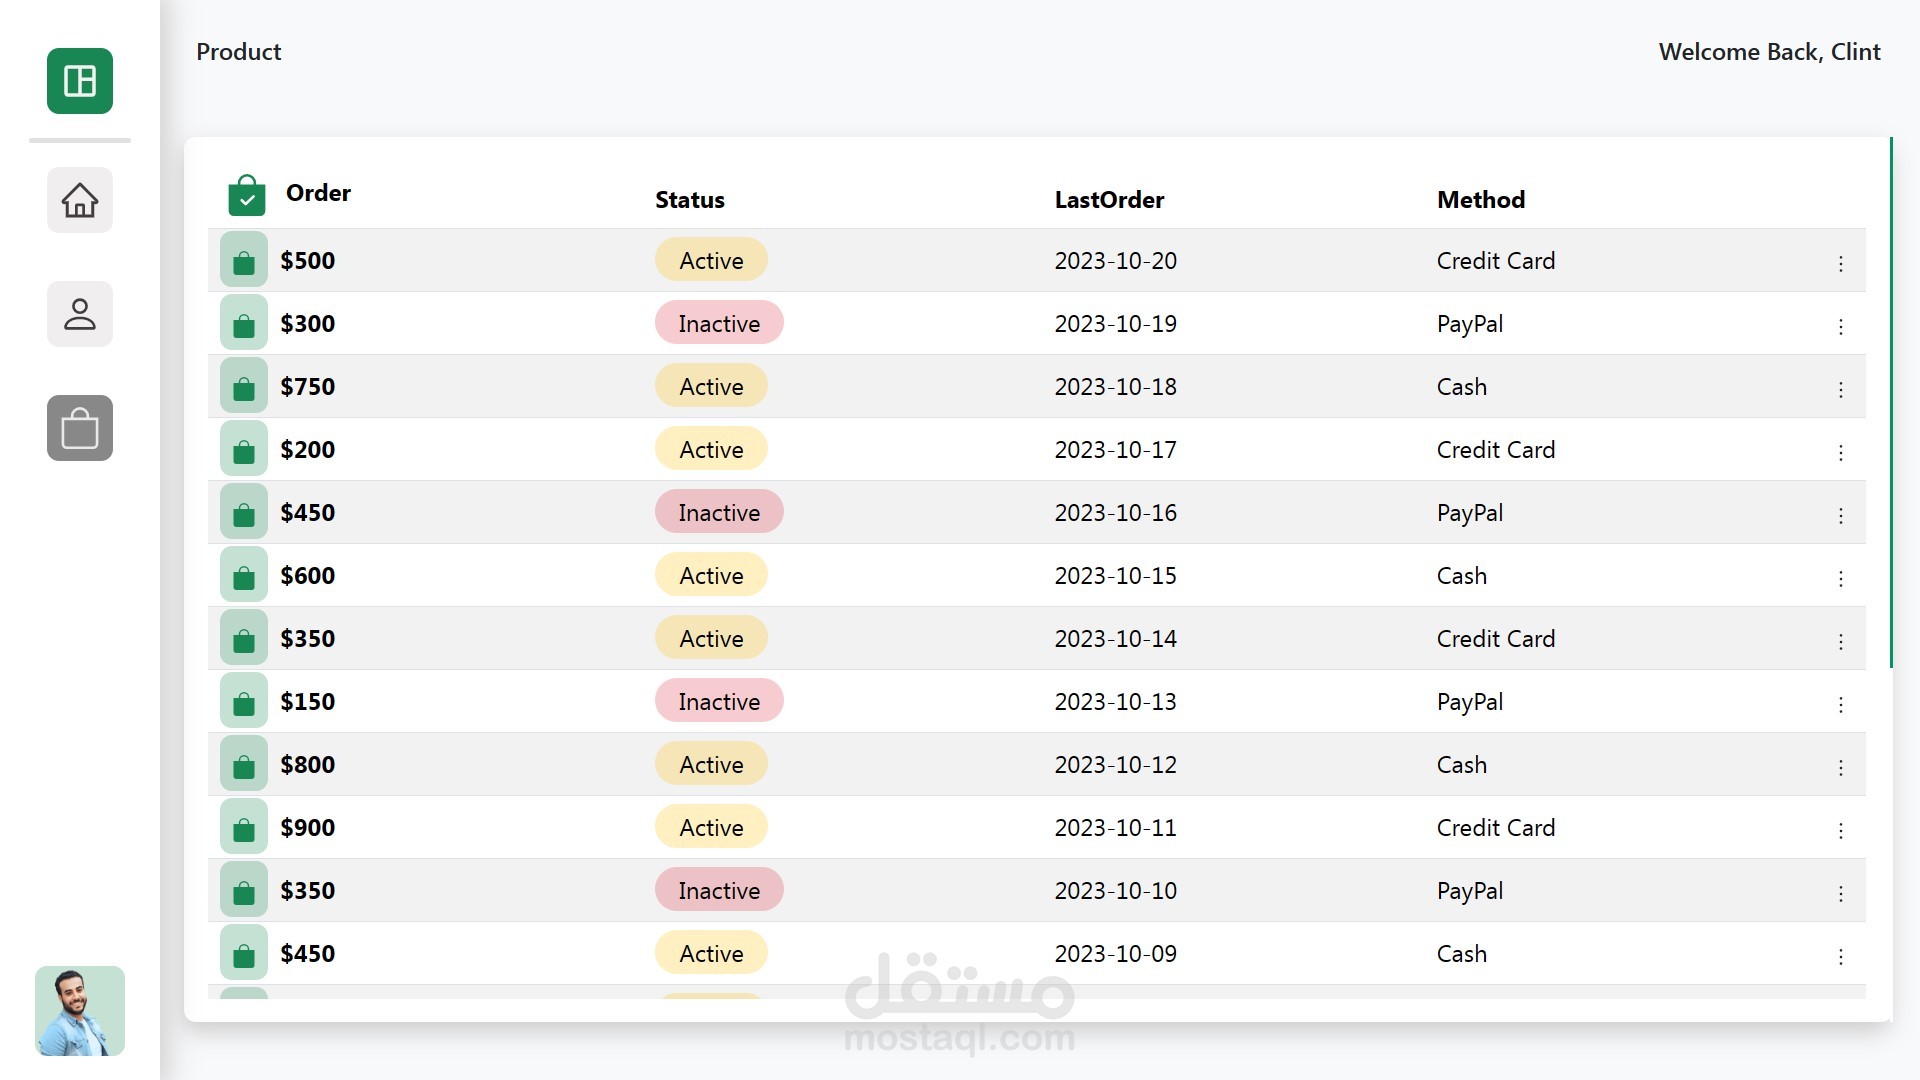Open the Home page from the sidebar
Image resolution: width=1920 pixels, height=1080 pixels.
coord(80,200)
